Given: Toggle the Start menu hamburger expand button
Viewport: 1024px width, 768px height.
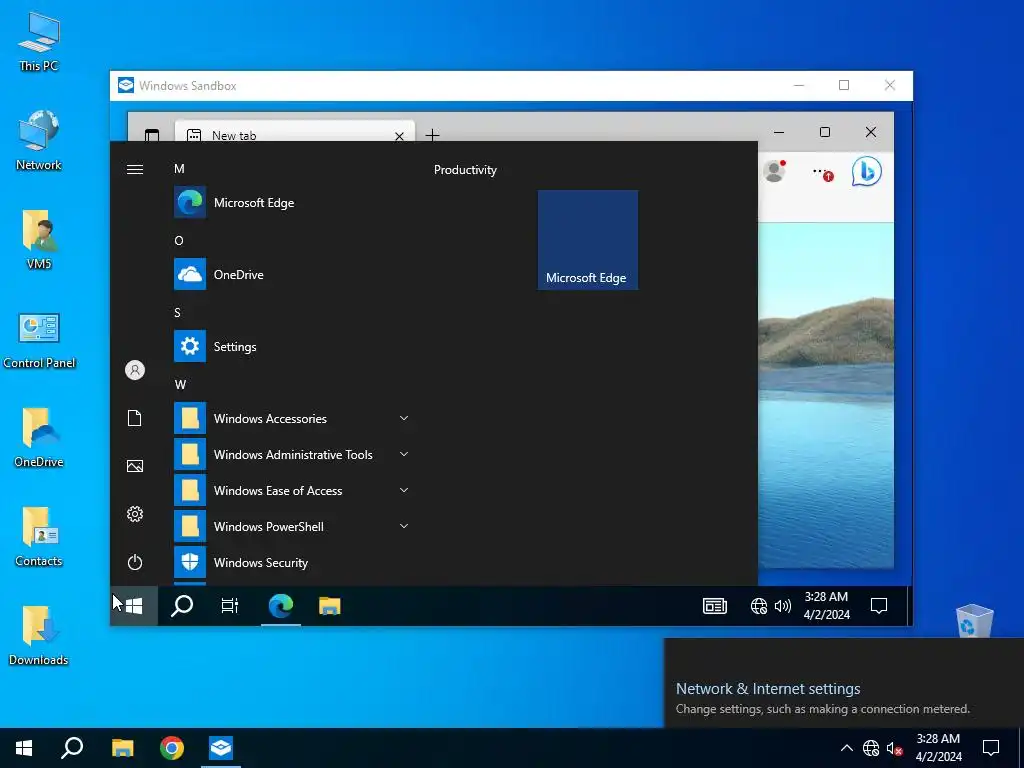Looking at the screenshot, I should click(135, 170).
